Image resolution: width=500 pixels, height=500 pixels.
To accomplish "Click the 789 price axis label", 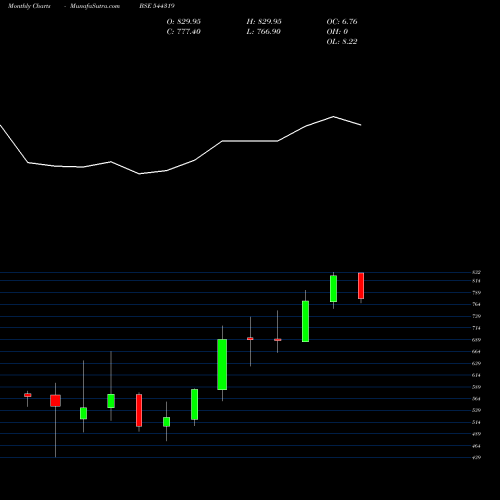I will click(x=476, y=293).
